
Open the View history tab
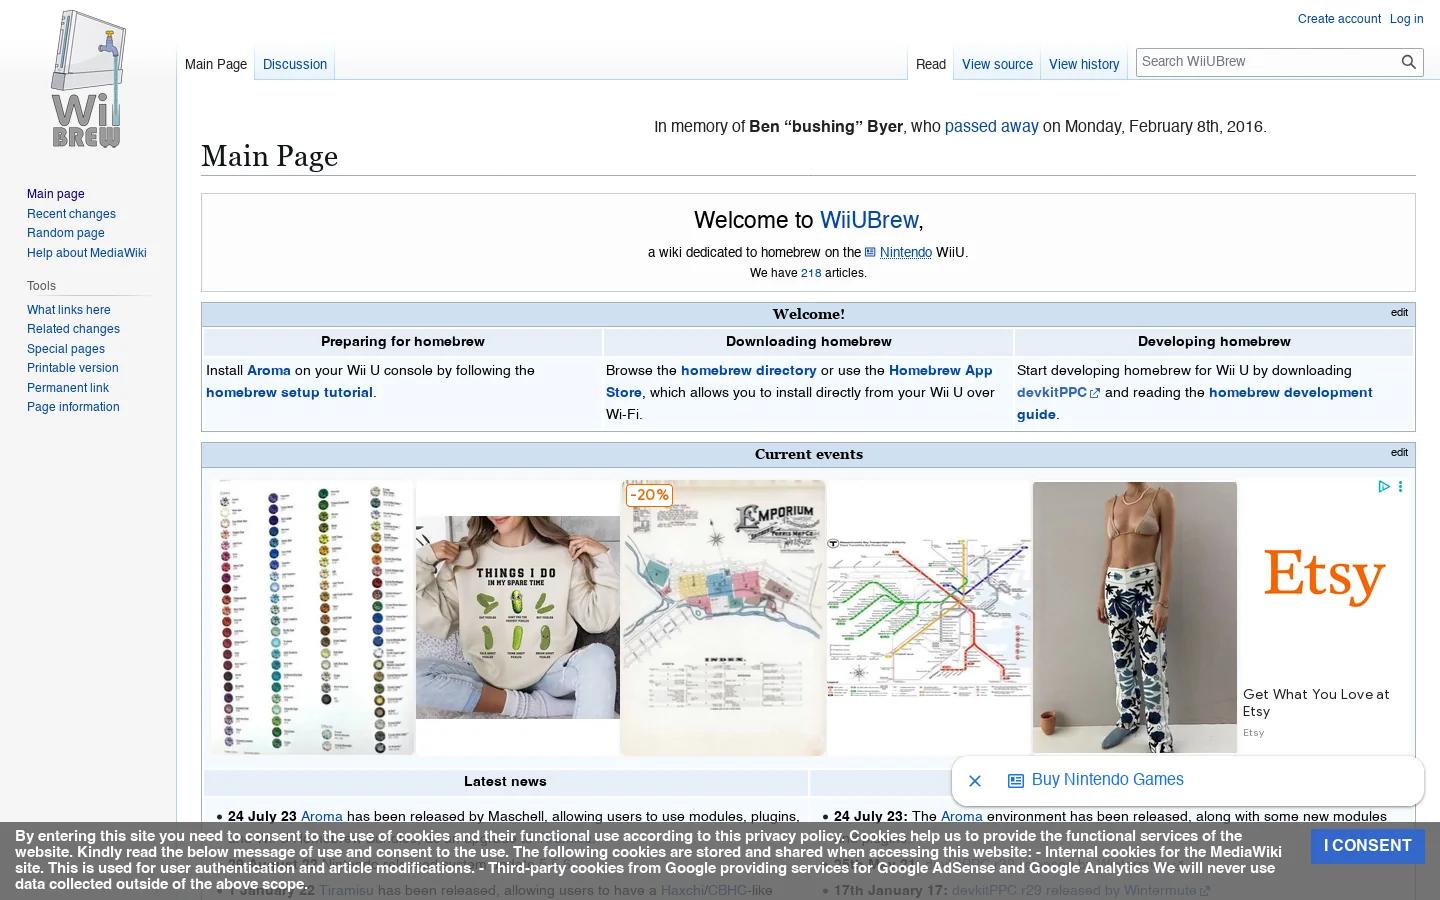pos(1084,64)
